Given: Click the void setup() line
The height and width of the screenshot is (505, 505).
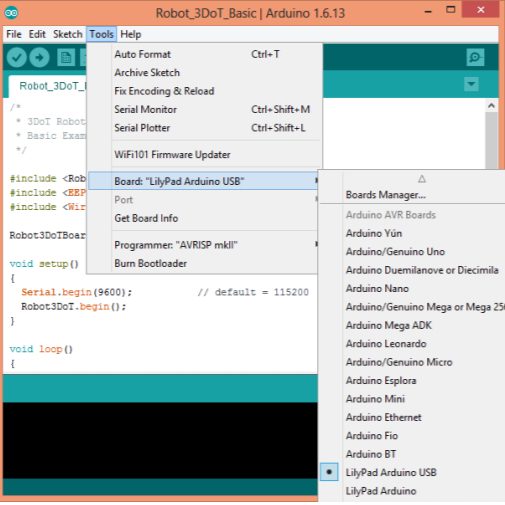Looking at the screenshot, I should tap(44, 264).
